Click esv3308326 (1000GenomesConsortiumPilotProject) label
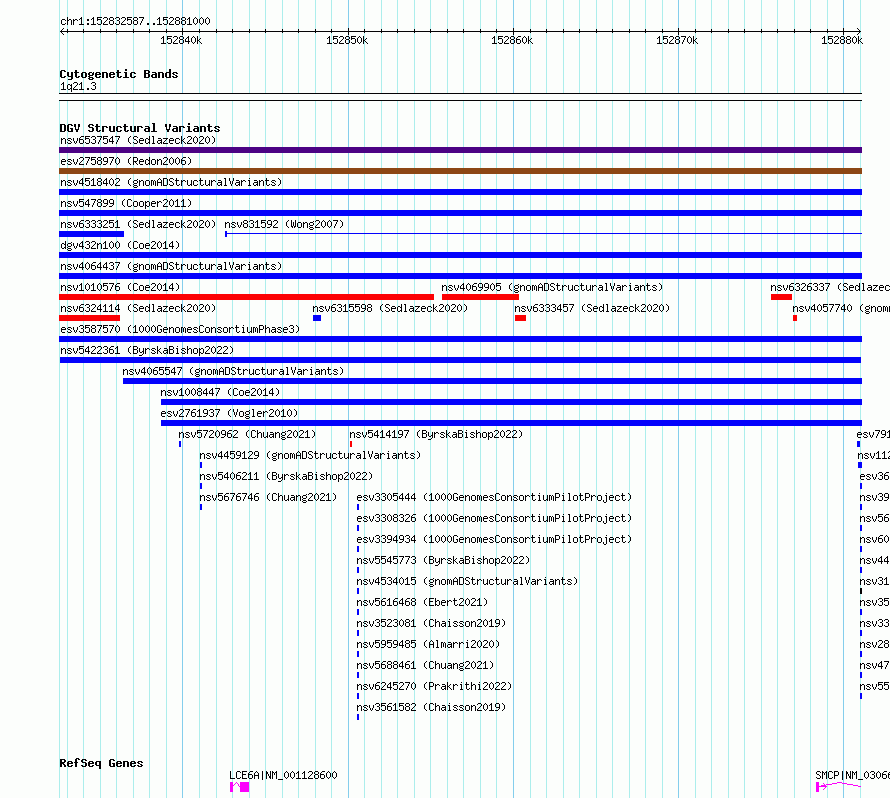Viewport: 890px width, 798px height. coord(494,518)
